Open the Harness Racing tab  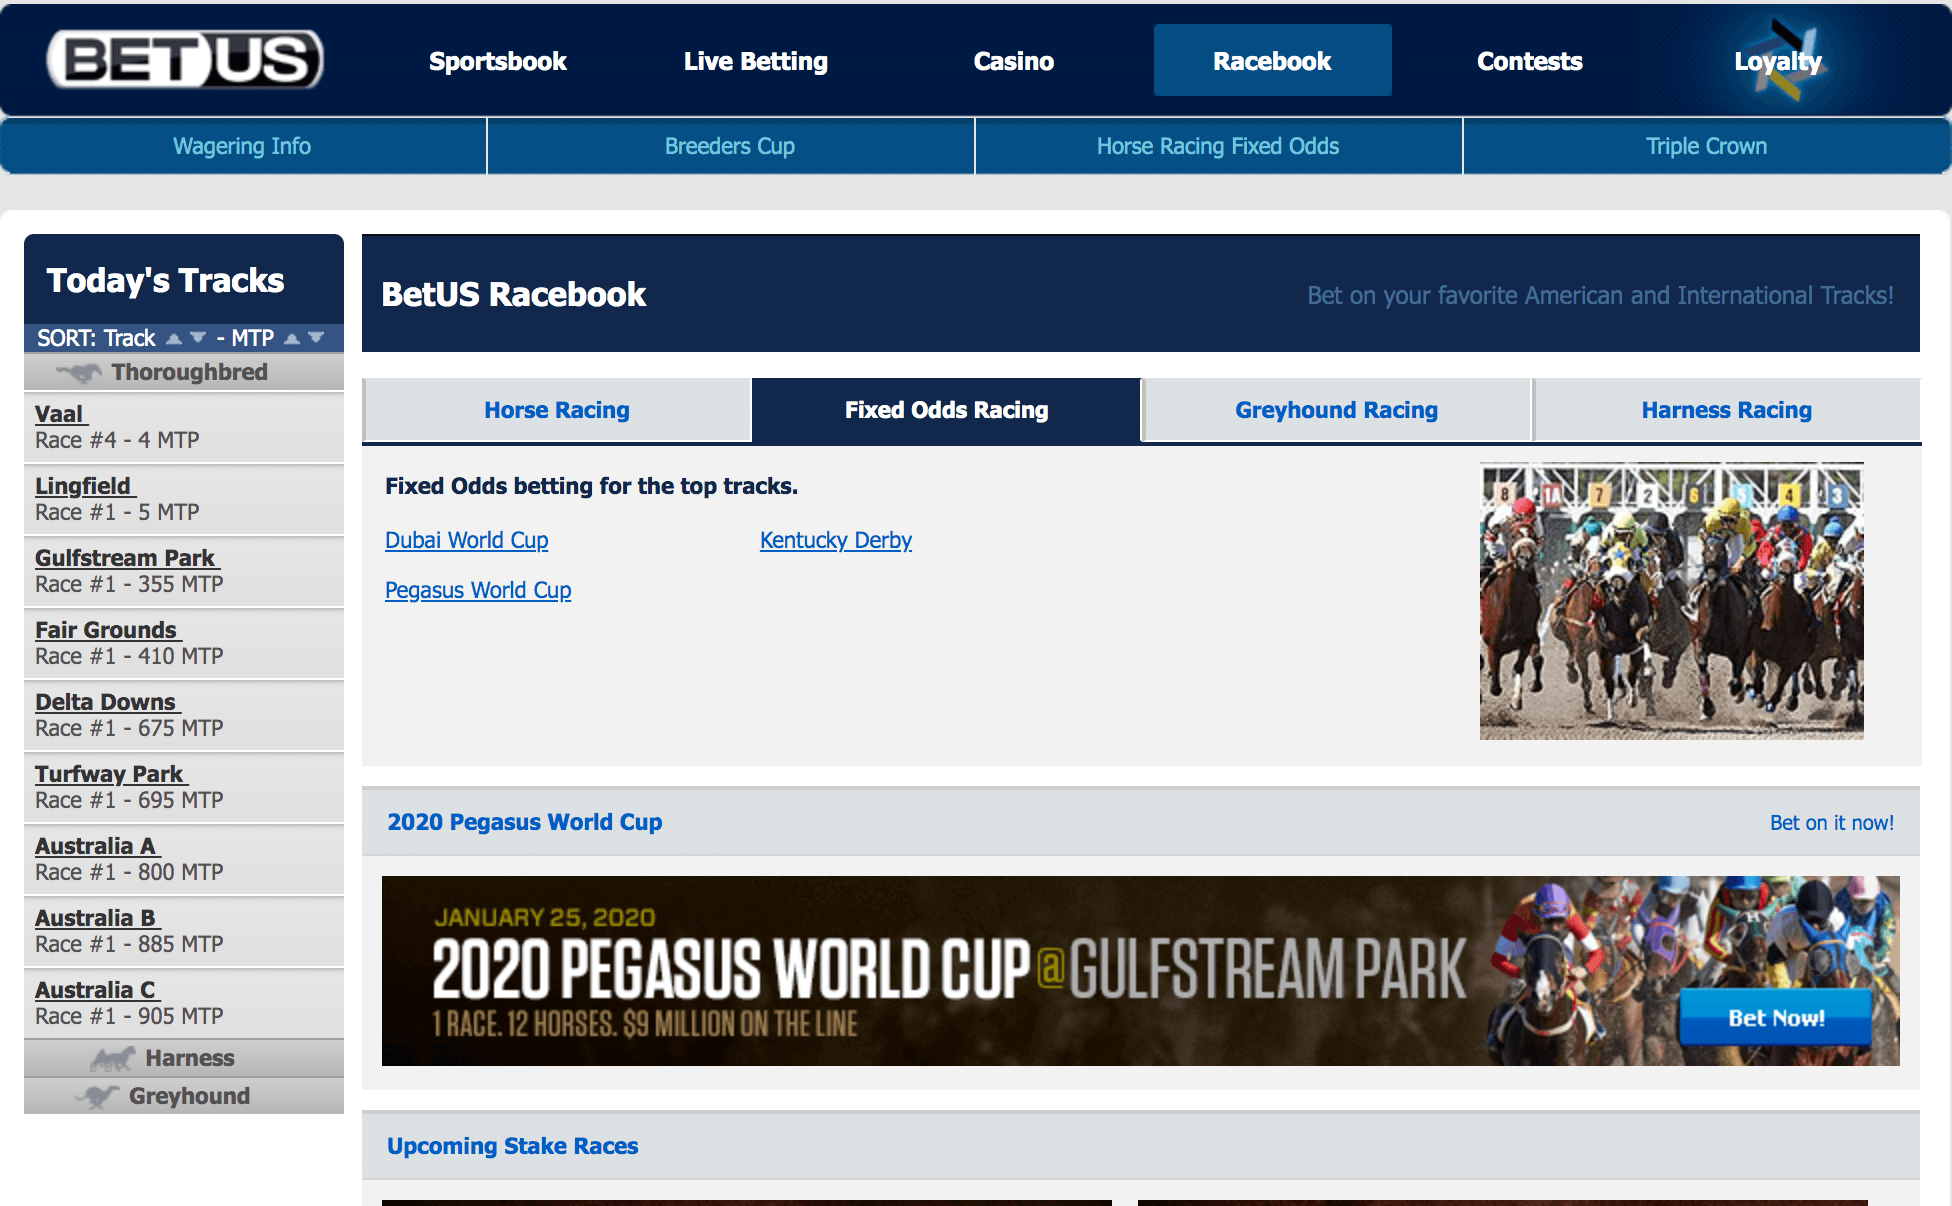(1726, 409)
